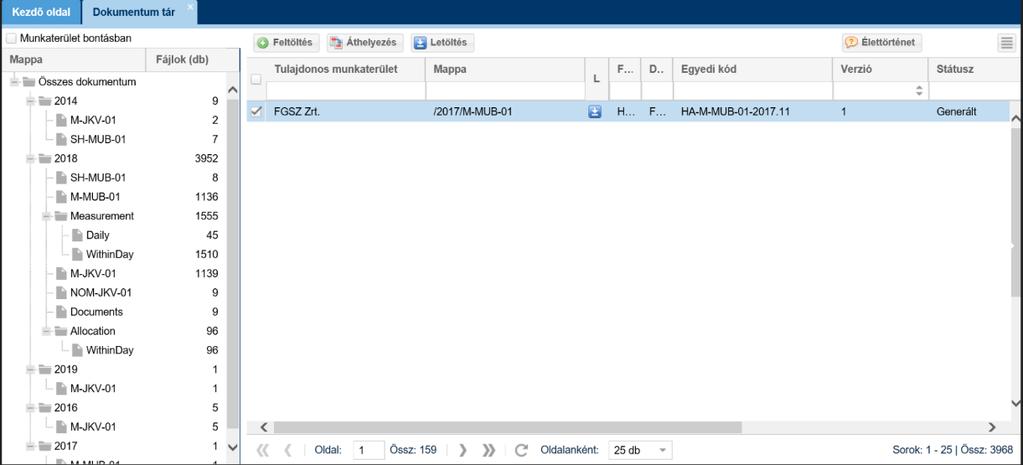Uncheck the FGSZ Zrt. row checkbox

256,112
